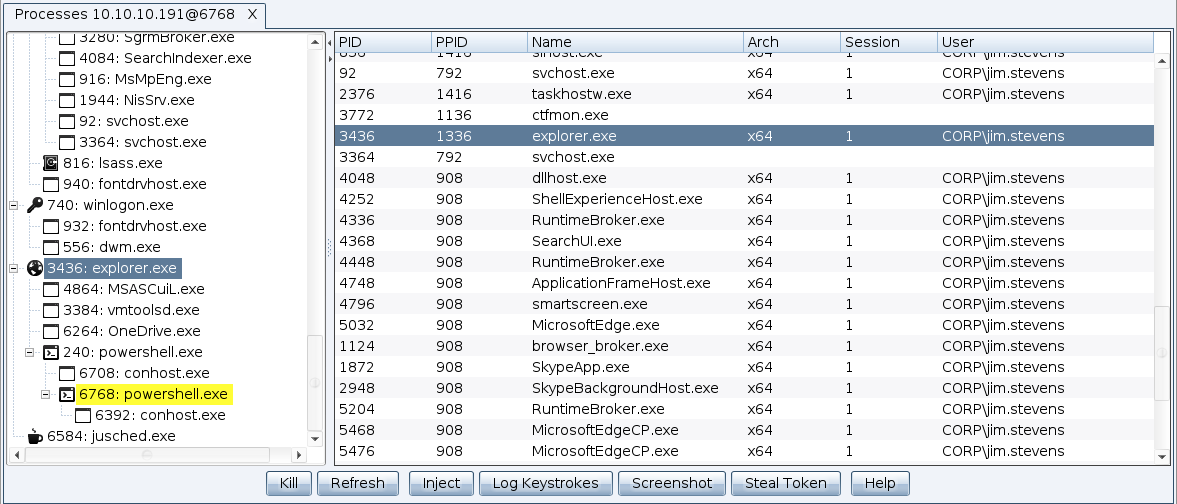1177x504 pixels.
Task: Click the jusched.exe coffee cup icon
Action: (35, 436)
